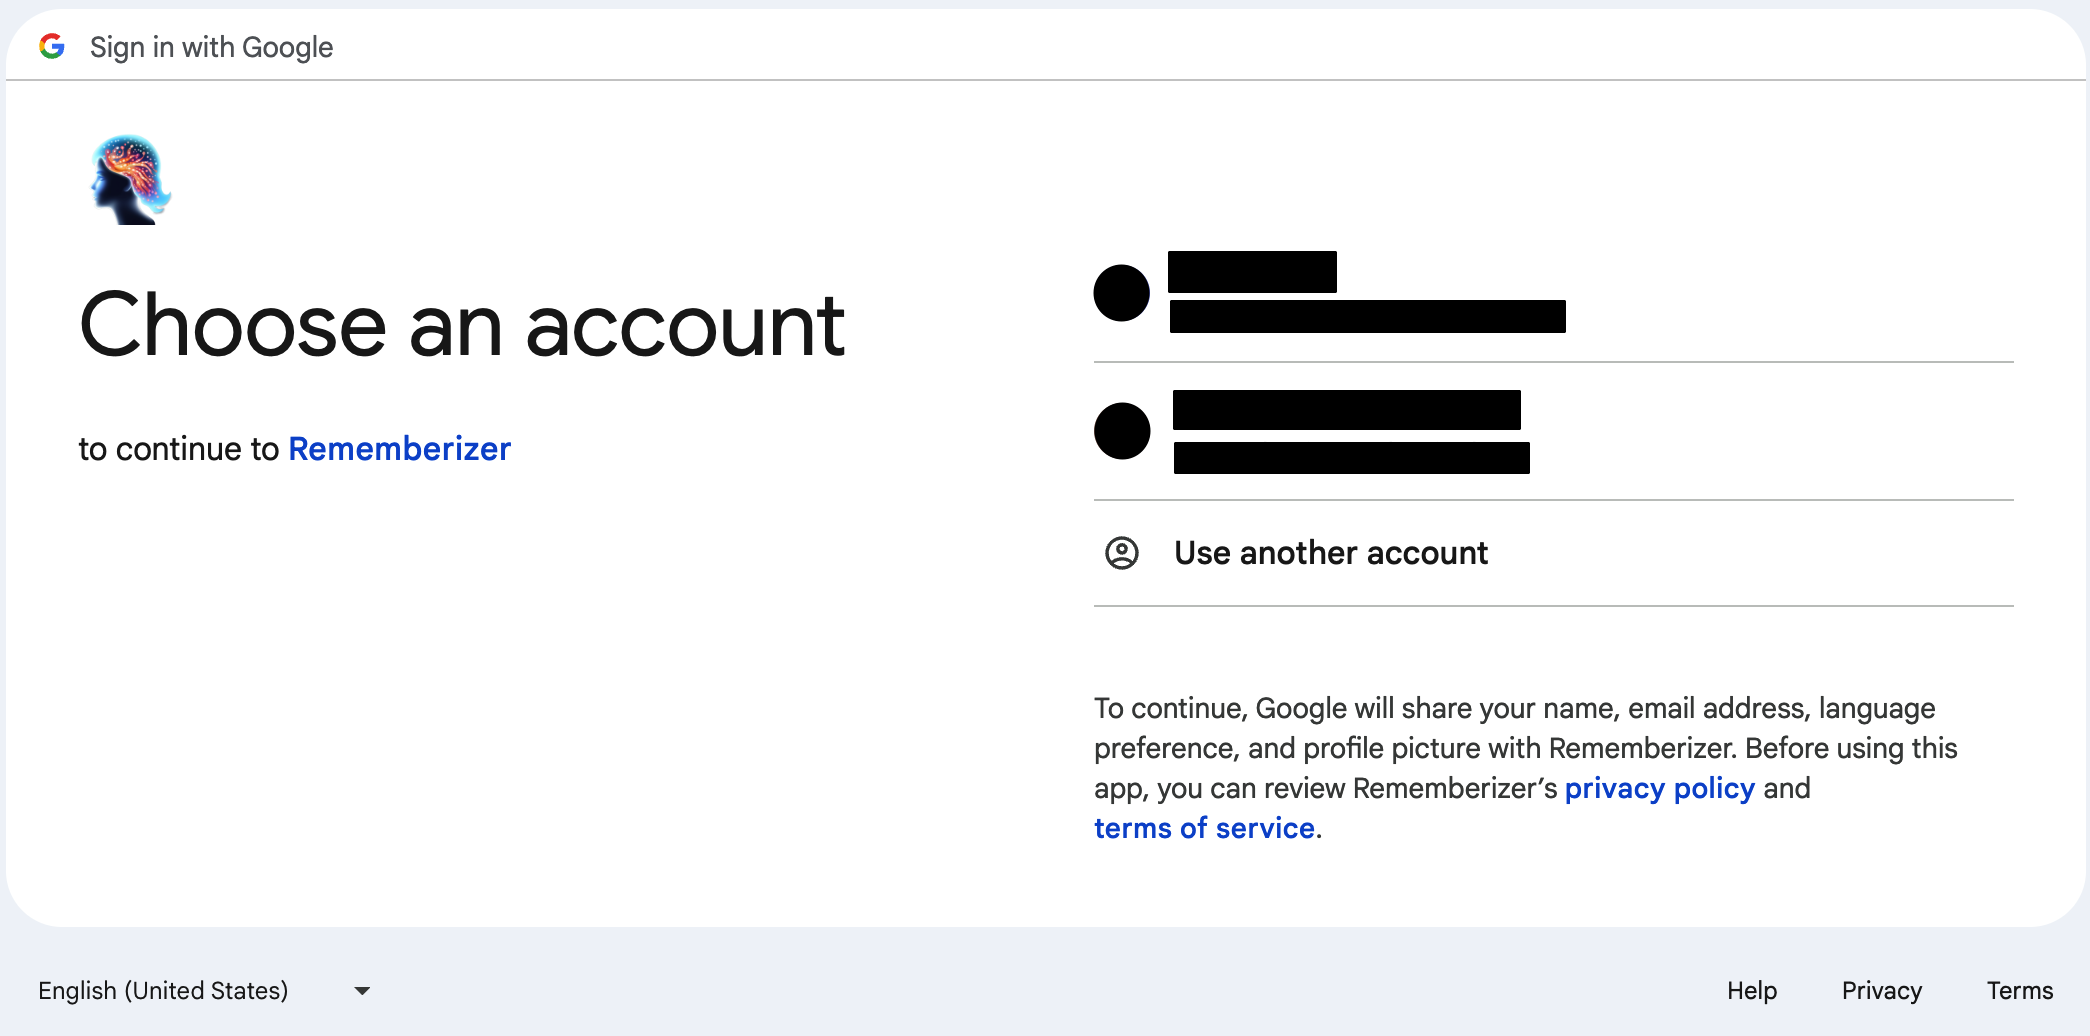This screenshot has width=2090, height=1036.
Task: Open Rememberizer's terms of service
Action: click(x=1204, y=828)
